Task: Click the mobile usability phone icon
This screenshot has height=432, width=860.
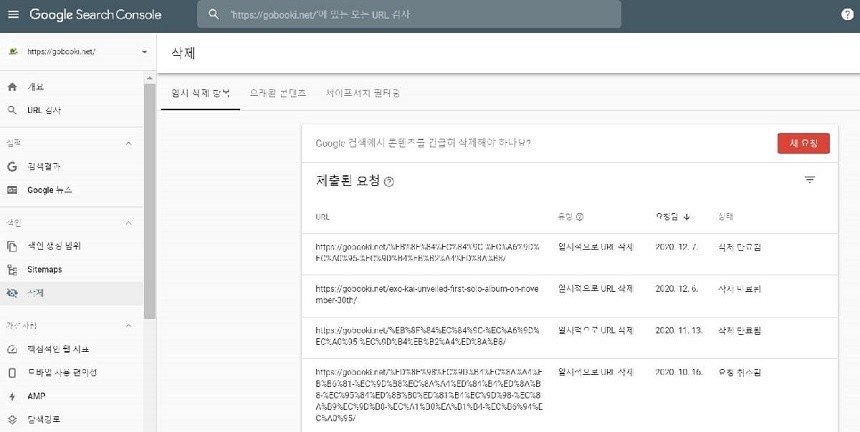Action: coord(12,373)
